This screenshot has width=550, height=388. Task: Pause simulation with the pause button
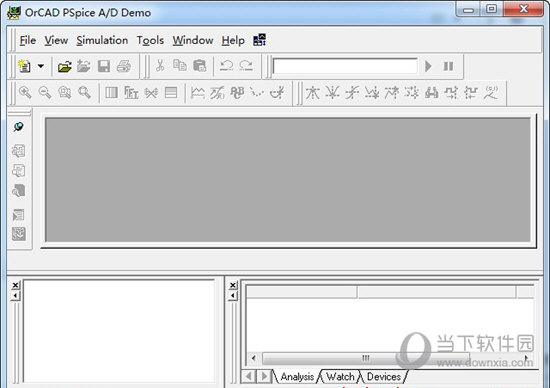pyautogui.click(x=448, y=66)
